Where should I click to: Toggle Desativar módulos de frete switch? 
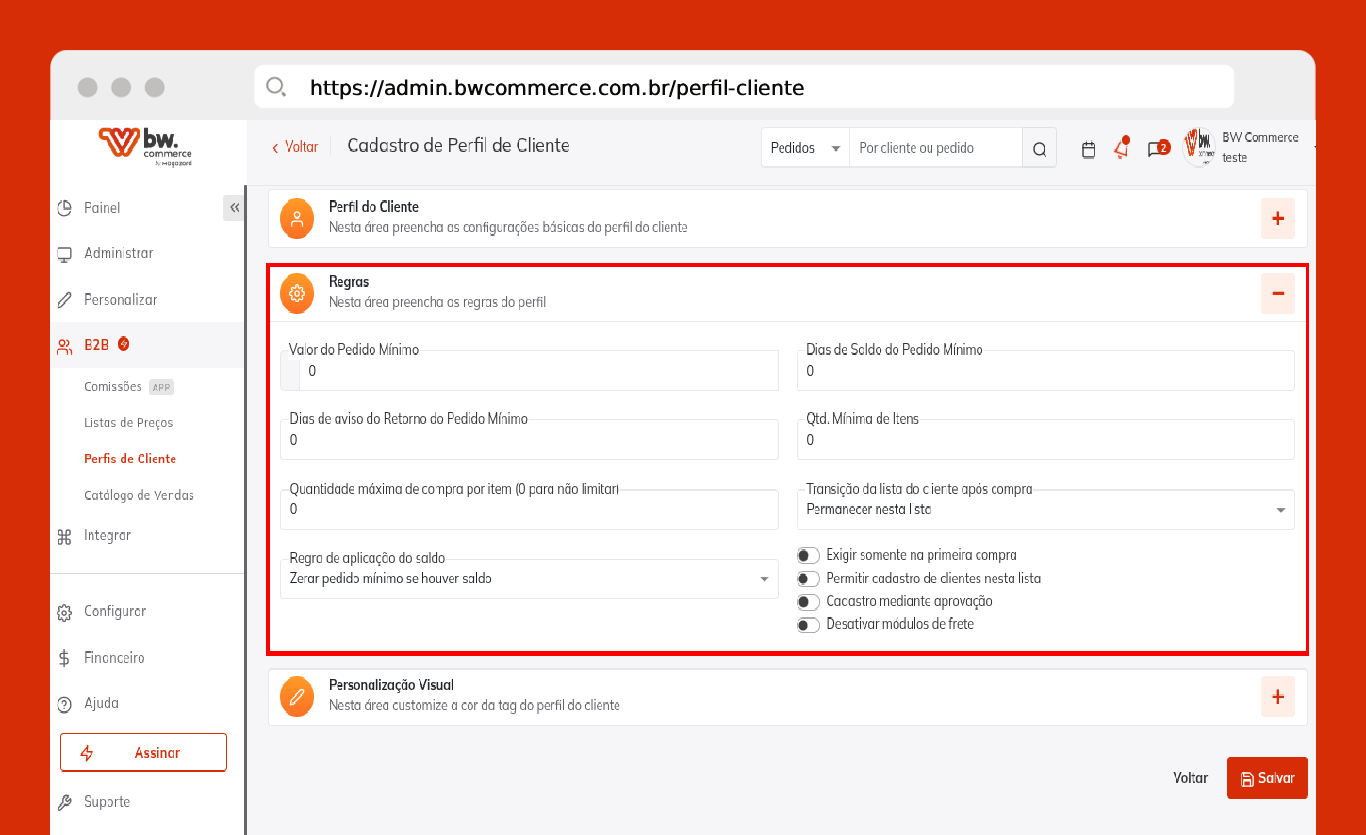click(x=808, y=625)
